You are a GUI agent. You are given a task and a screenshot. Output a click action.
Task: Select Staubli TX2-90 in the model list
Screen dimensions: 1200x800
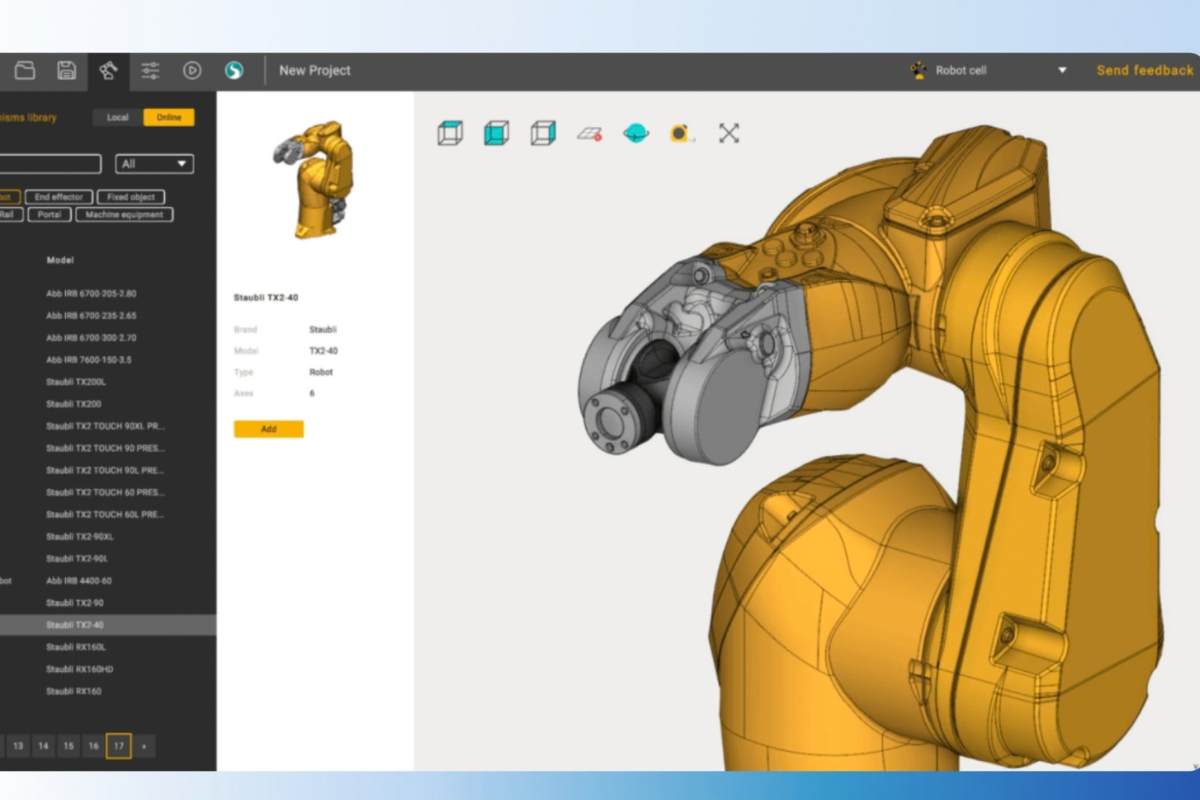(x=75, y=603)
